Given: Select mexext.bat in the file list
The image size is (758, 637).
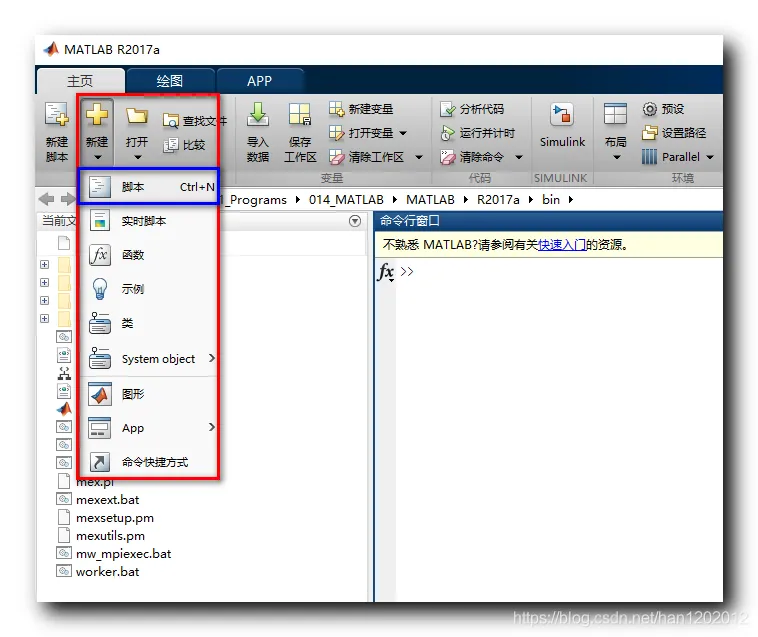Looking at the screenshot, I should tap(107, 499).
